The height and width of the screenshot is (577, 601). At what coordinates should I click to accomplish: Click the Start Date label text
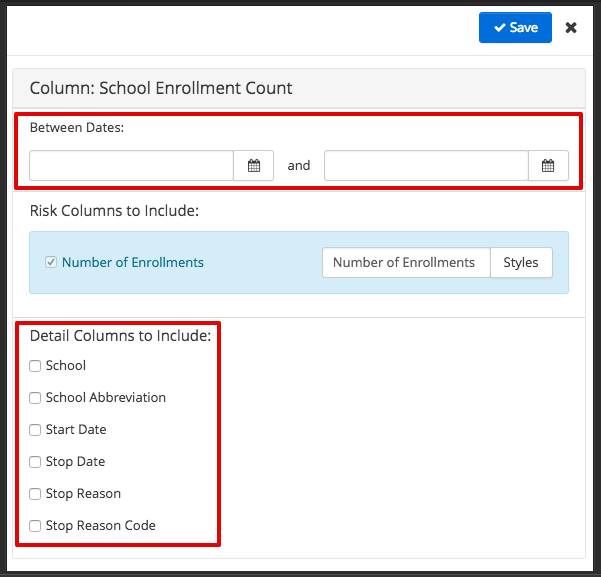(x=76, y=430)
